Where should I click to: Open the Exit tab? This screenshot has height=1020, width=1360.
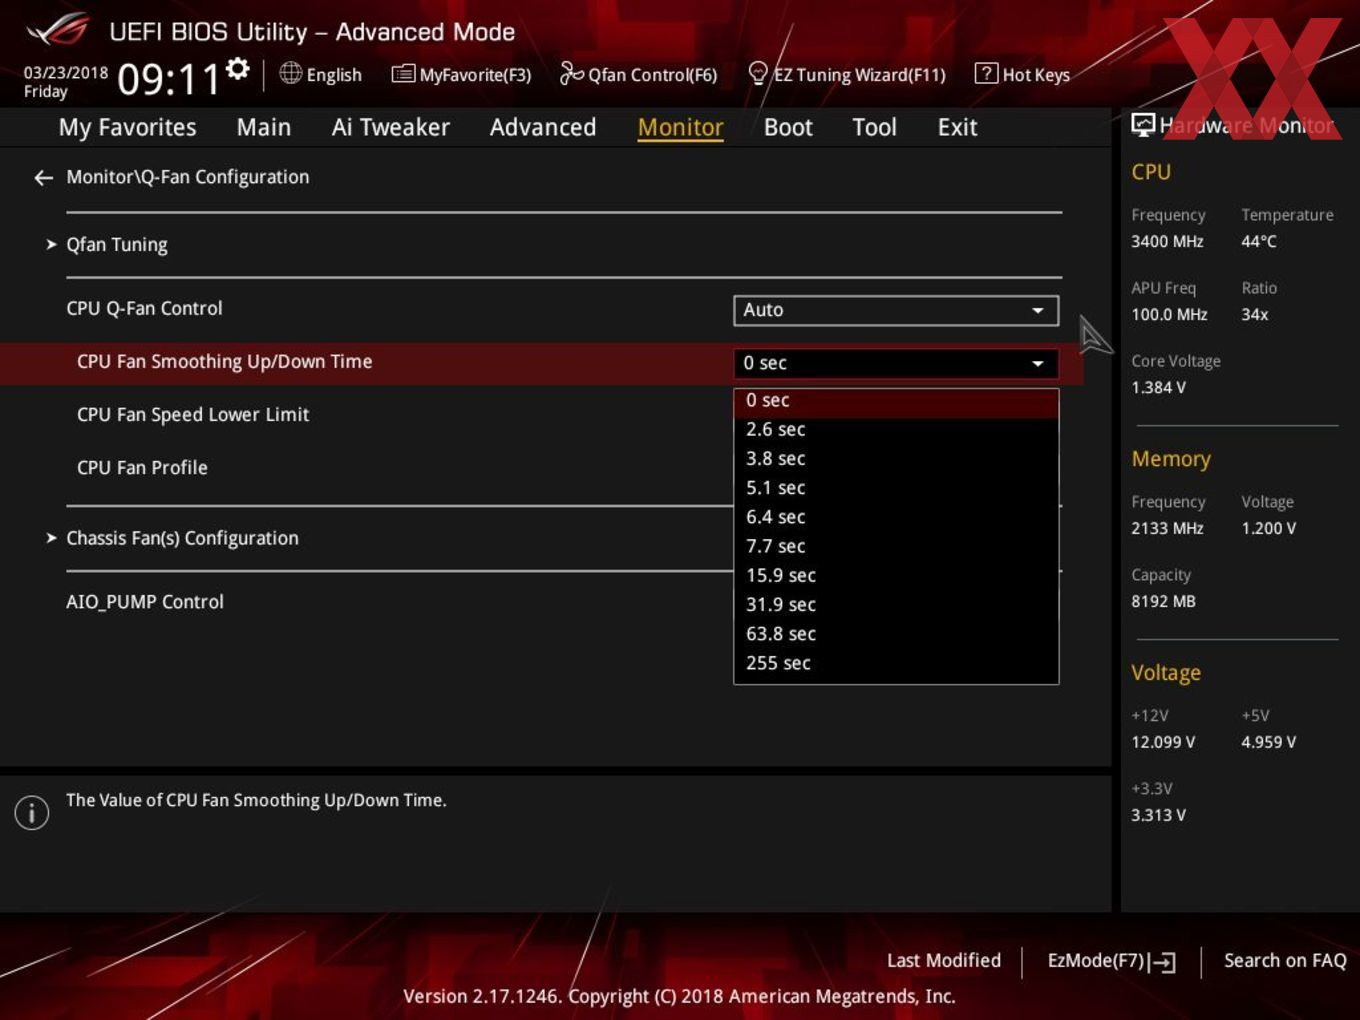coord(957,127)
